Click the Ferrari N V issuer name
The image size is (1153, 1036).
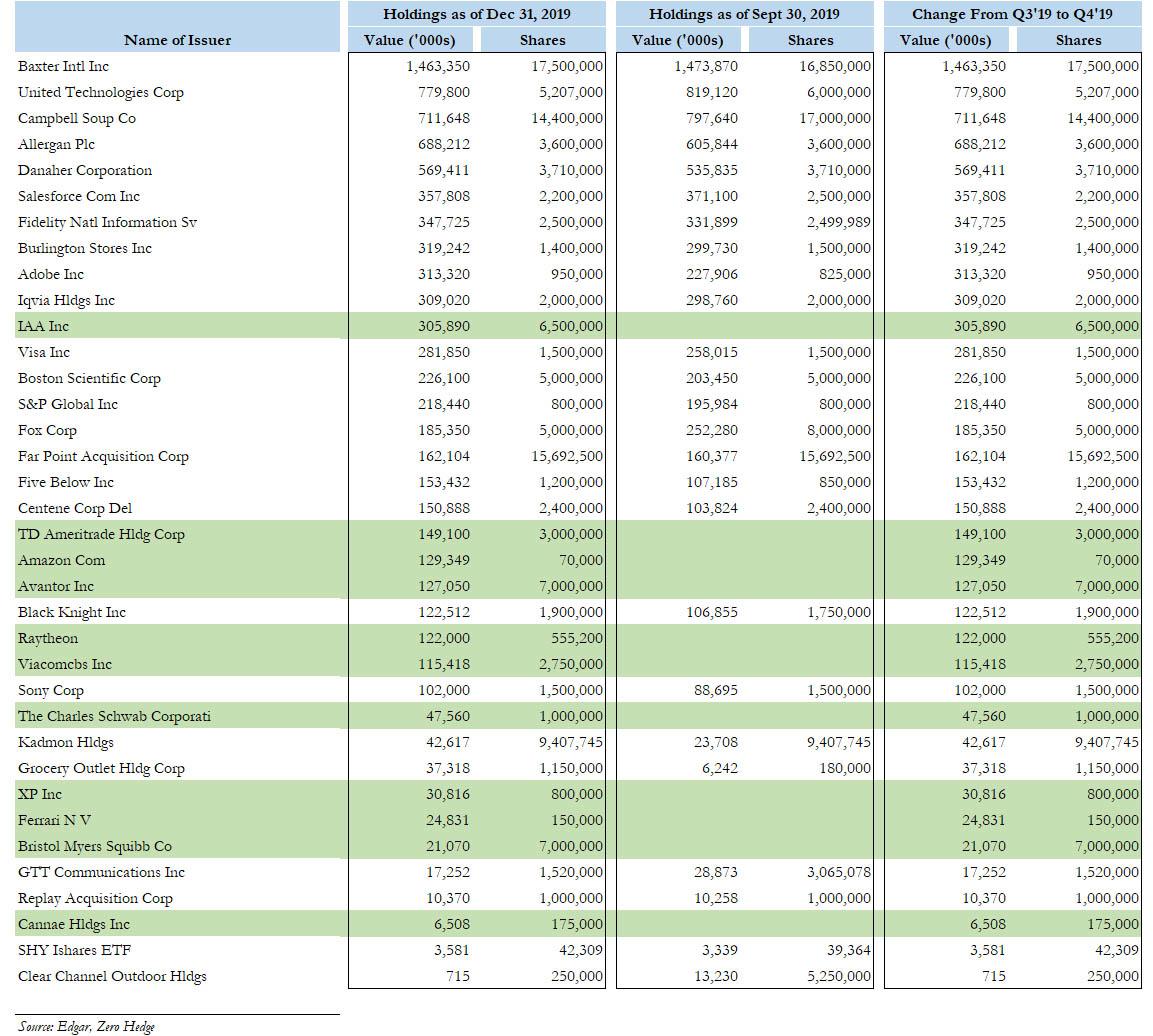coord(54,820)
